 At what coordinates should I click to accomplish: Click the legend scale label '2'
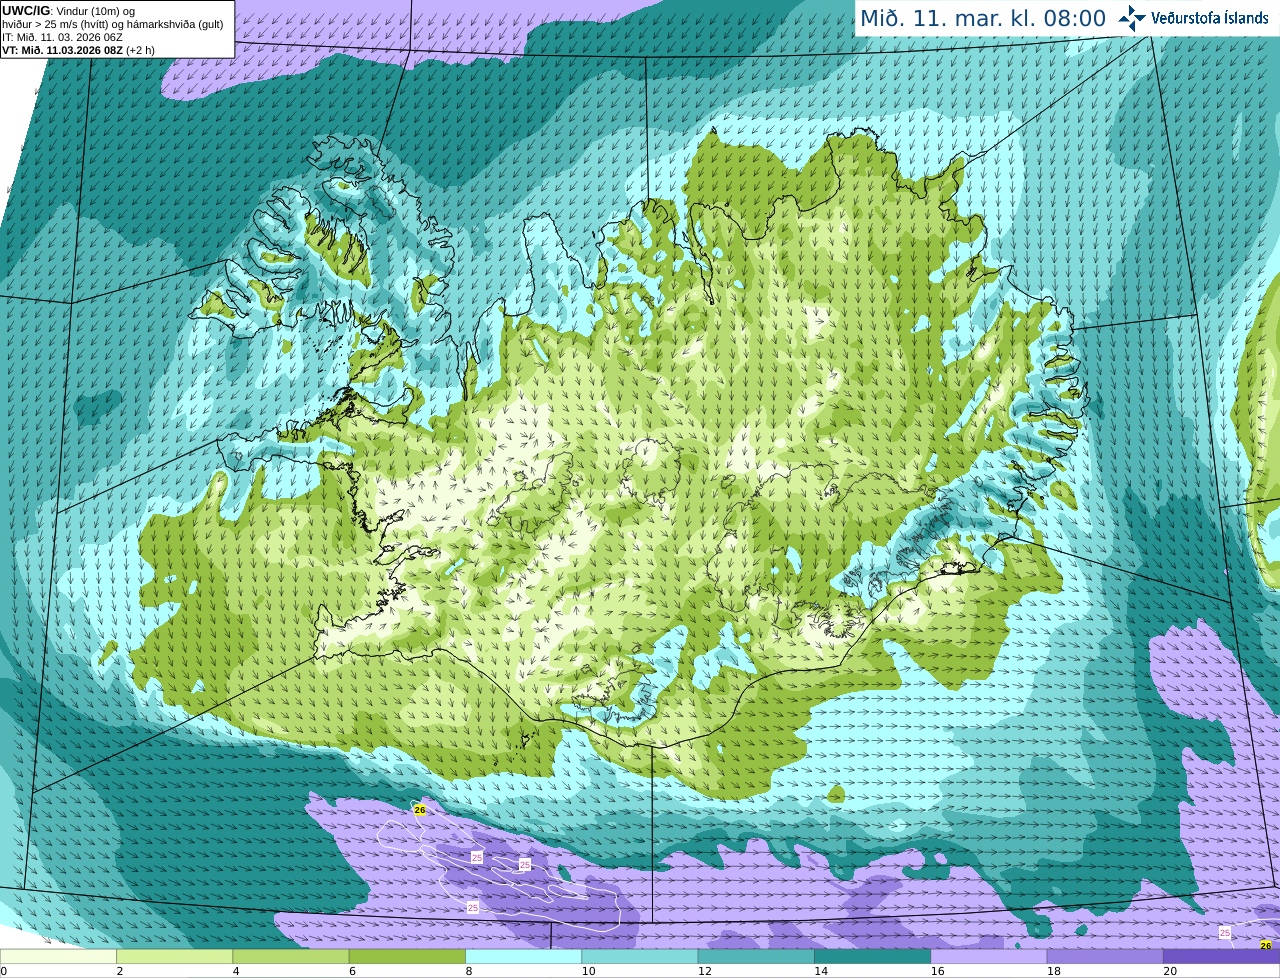(x=120, y=971)
